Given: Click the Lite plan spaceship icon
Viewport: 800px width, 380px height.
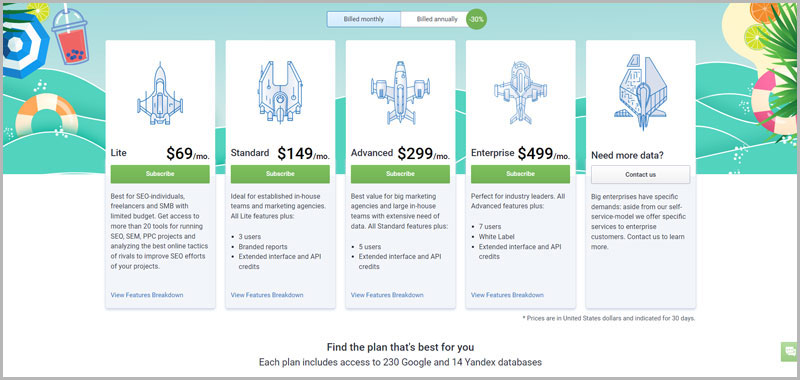Looking at the screenshot, I should 160,94.
